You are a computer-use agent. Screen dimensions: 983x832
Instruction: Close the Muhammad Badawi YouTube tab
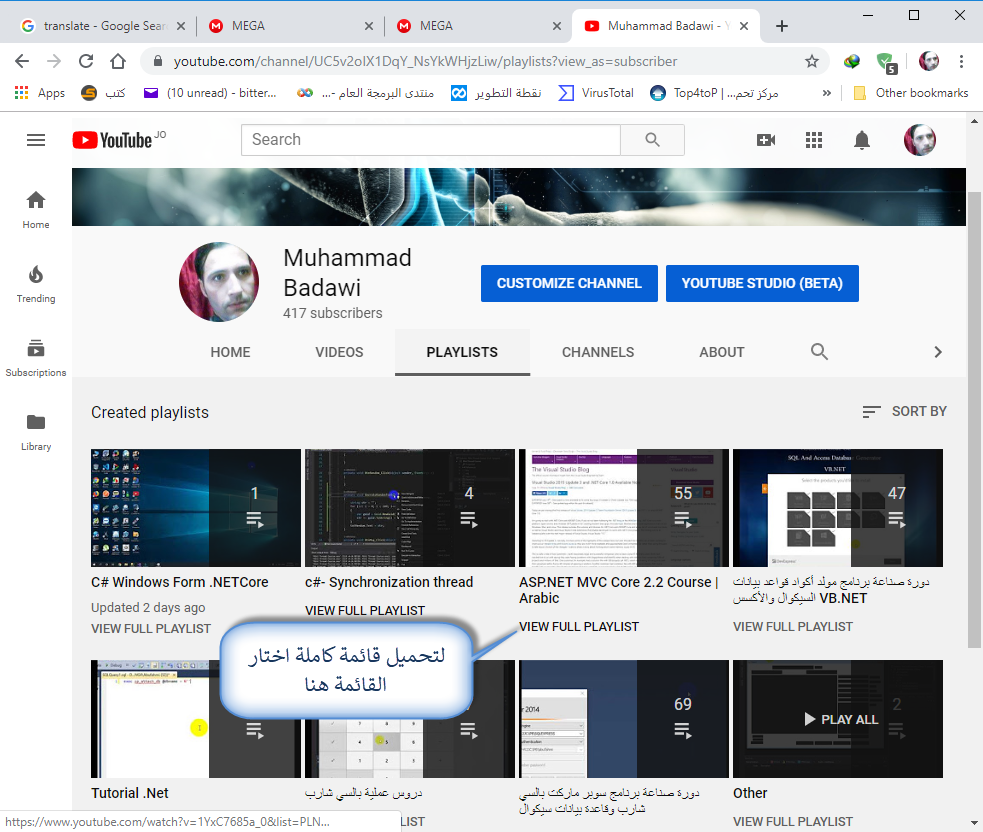coord(744,26)
